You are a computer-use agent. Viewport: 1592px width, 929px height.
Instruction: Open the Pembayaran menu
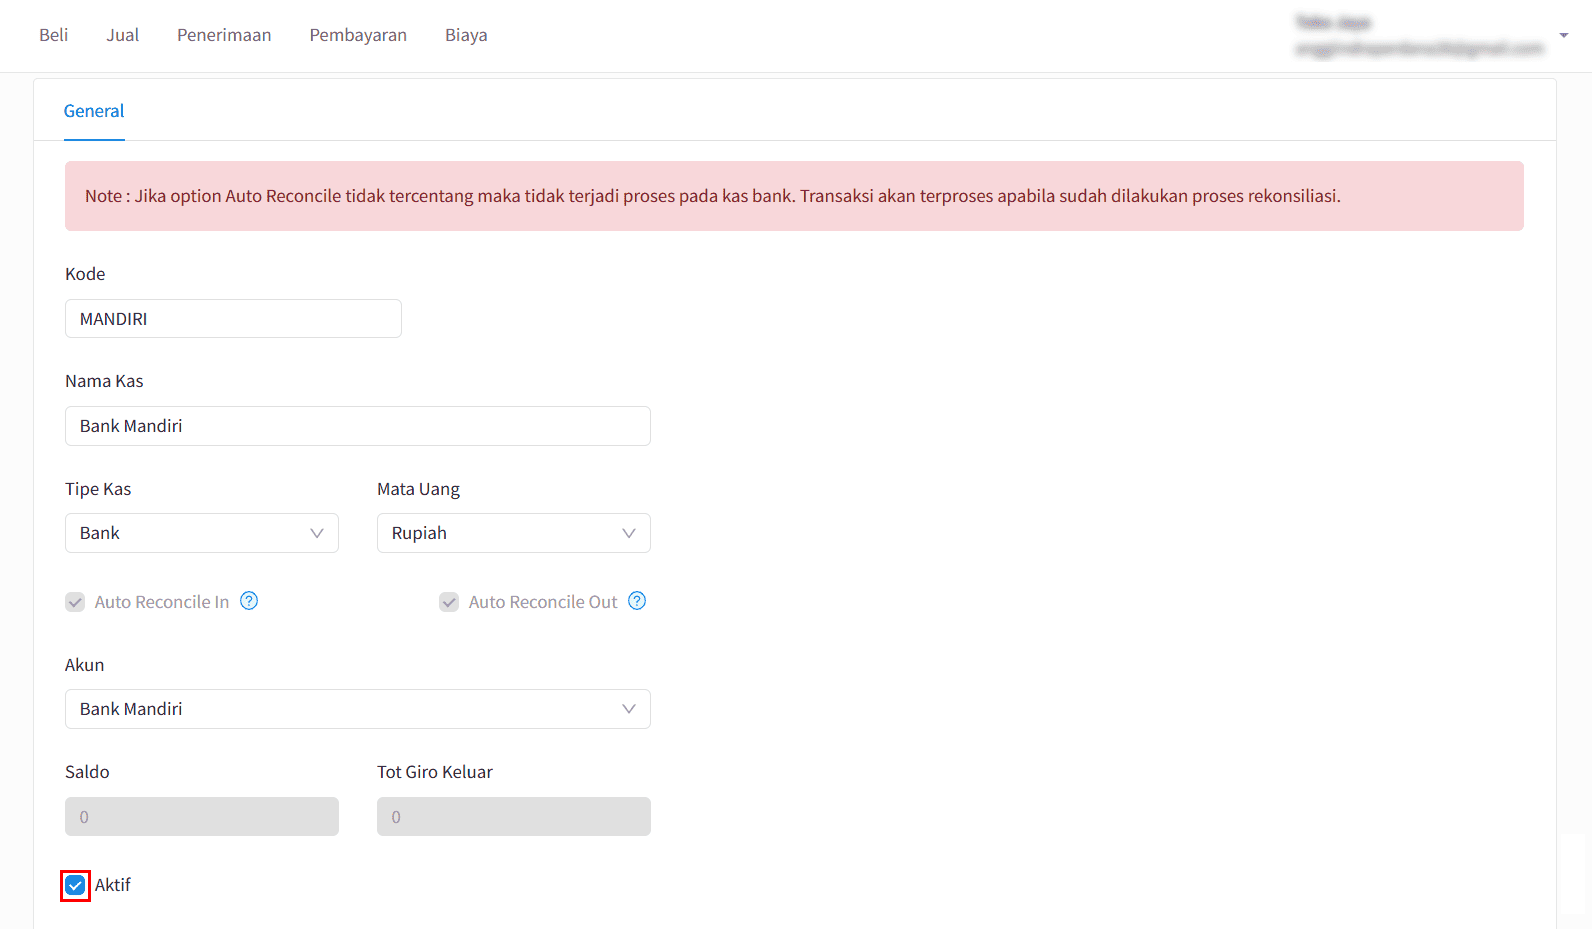(358, 35)
